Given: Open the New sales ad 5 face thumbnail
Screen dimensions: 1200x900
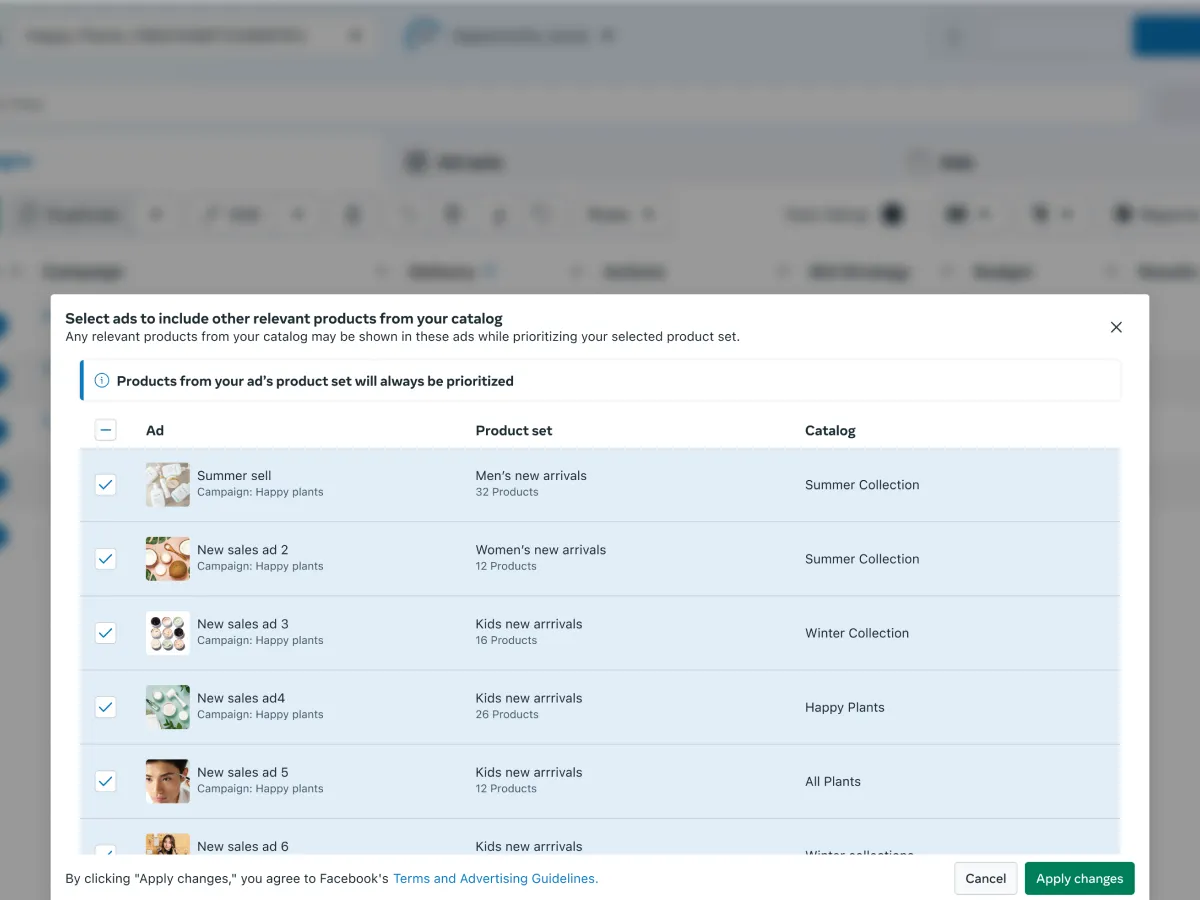Looking at the screenshot, I should pos(167,781).
